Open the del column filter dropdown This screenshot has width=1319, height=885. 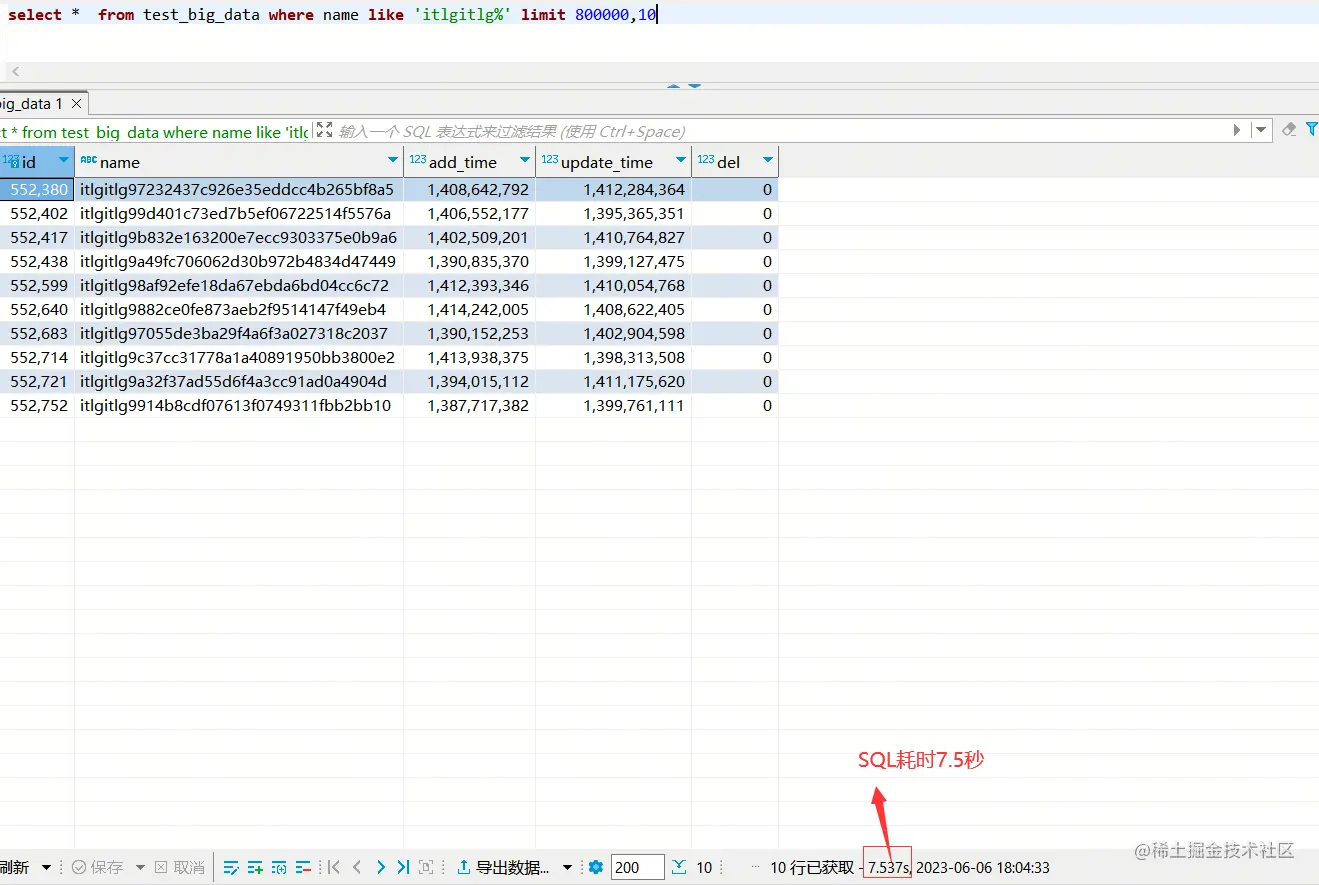click(x=768, y=161)
